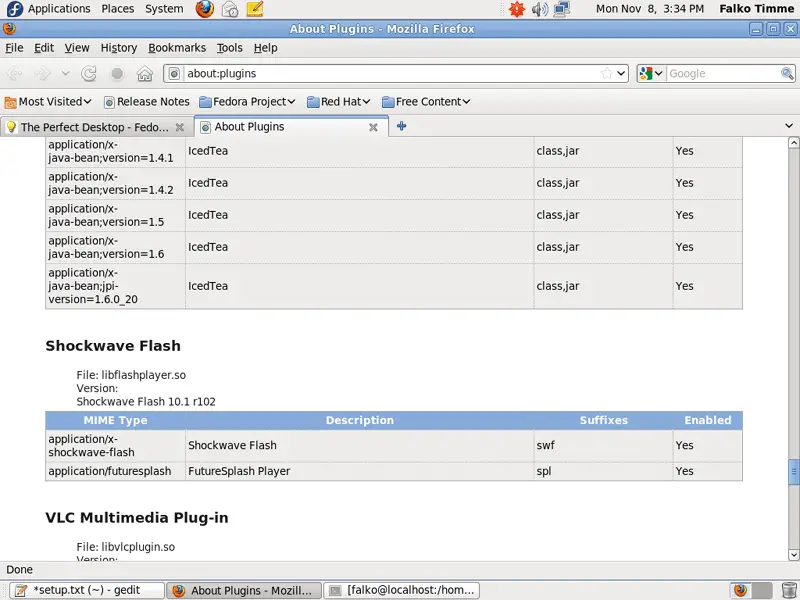Viewport: 800px width, 600px height.
Task: Click the Fedora logo in the panel
Action: 14,9
